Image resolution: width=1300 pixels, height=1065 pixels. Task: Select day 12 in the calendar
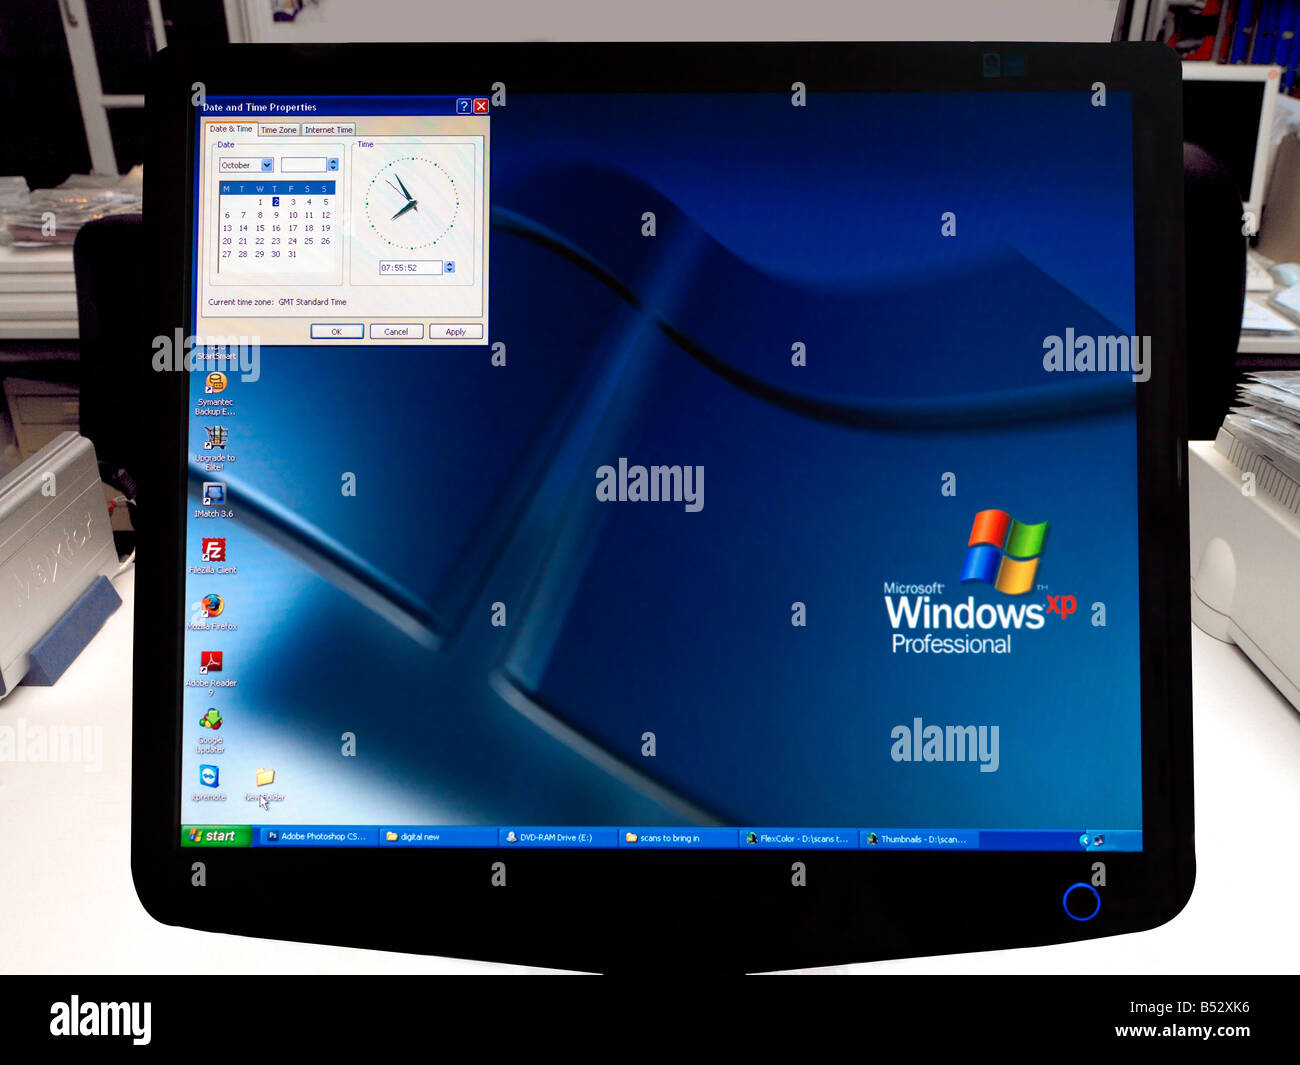pyautogui.click(x=325, y=215)
